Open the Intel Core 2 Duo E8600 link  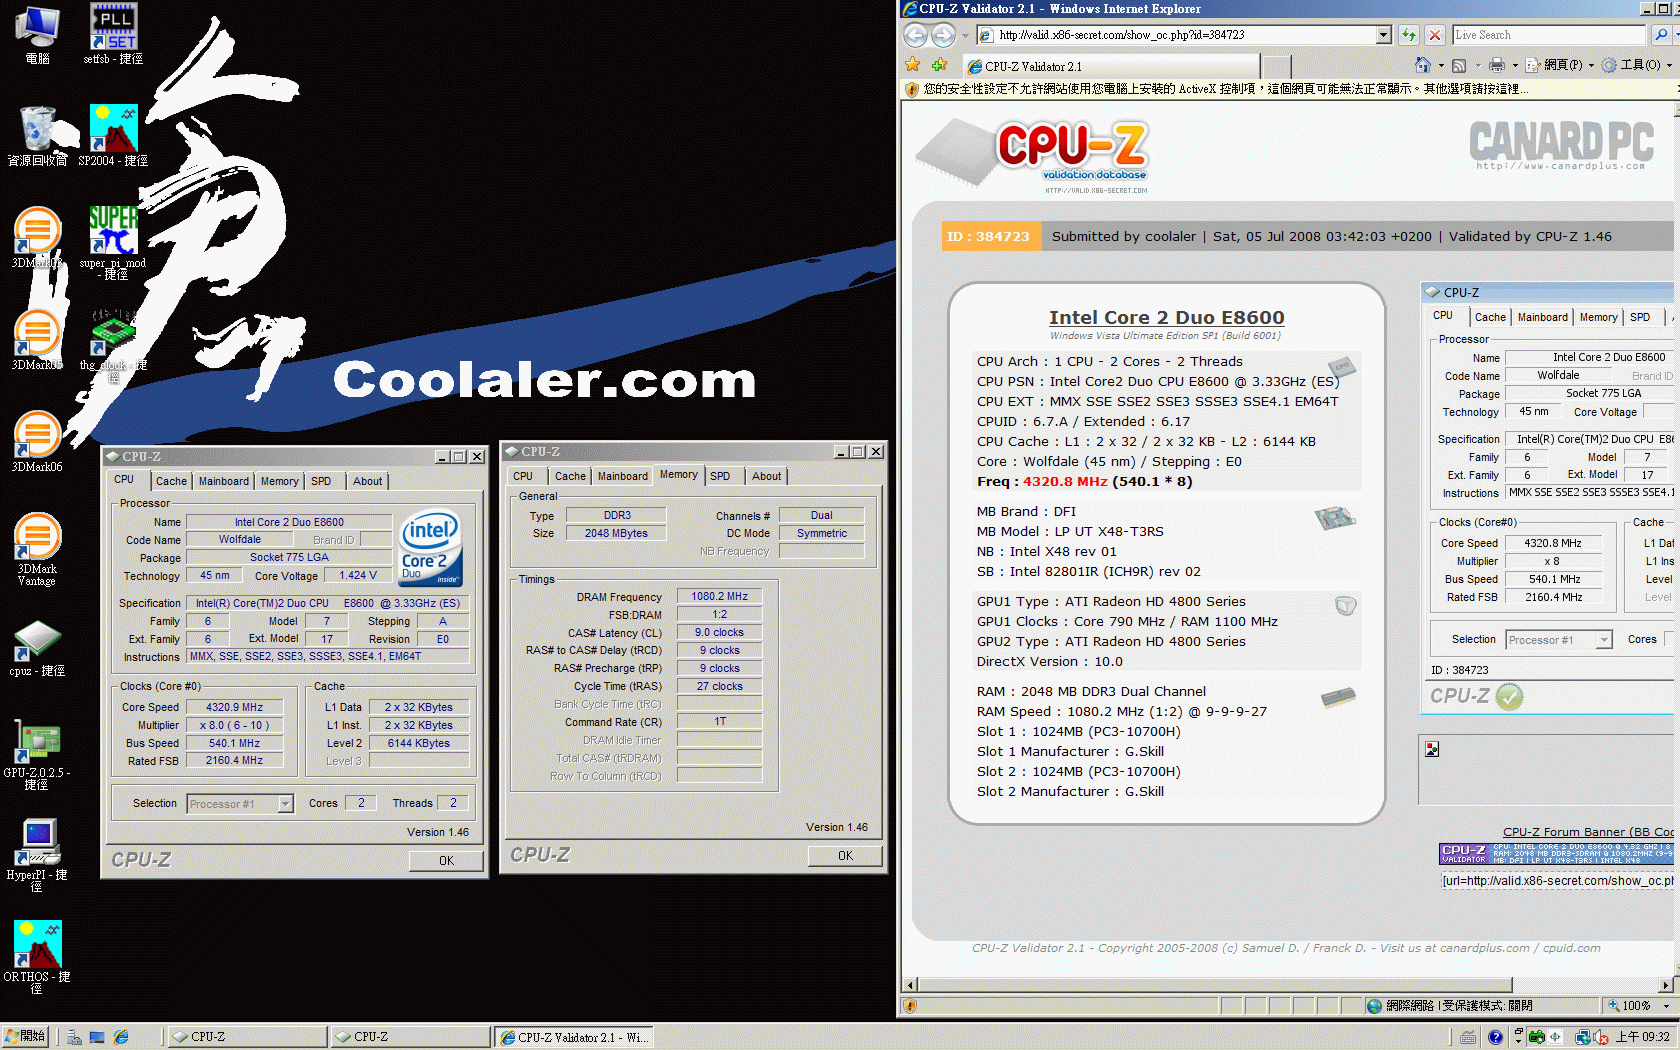pos(1166,317)
